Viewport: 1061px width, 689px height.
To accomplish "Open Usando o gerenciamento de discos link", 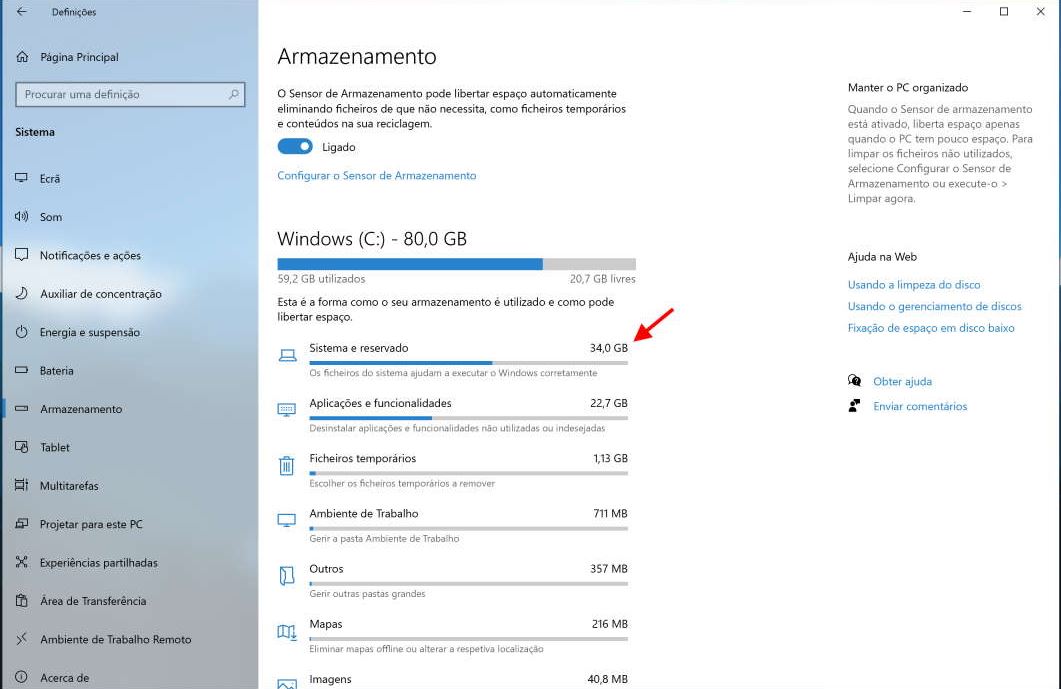I will 934,306.
